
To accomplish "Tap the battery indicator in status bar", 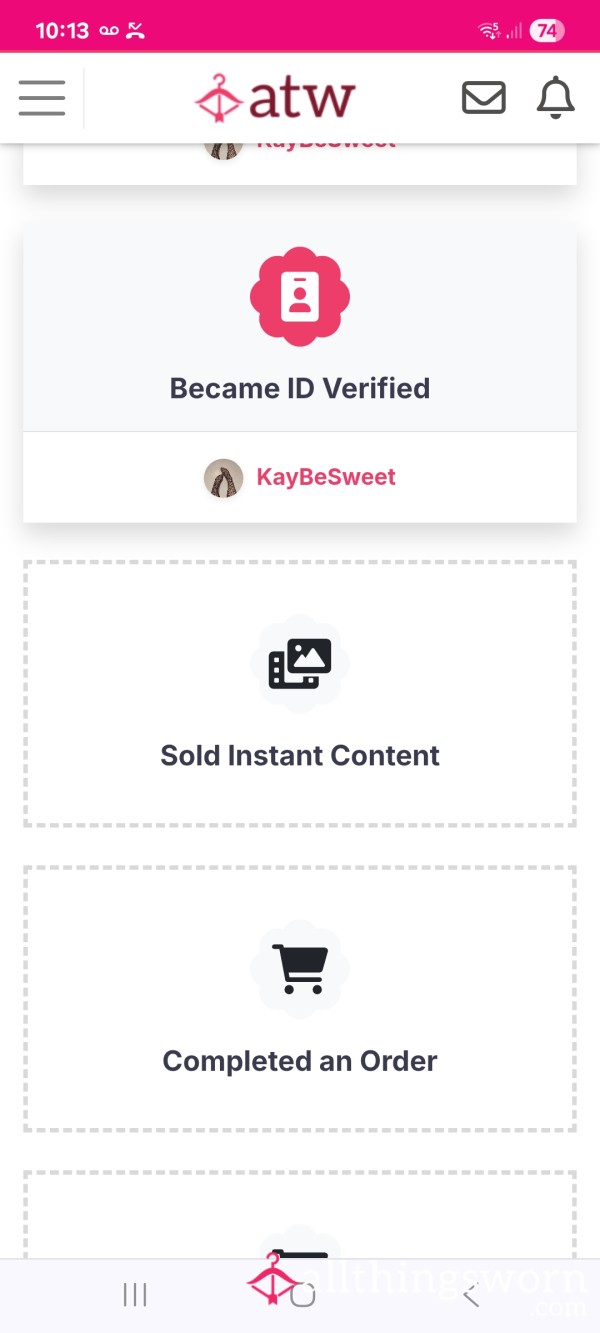I will tap(546, 31).
